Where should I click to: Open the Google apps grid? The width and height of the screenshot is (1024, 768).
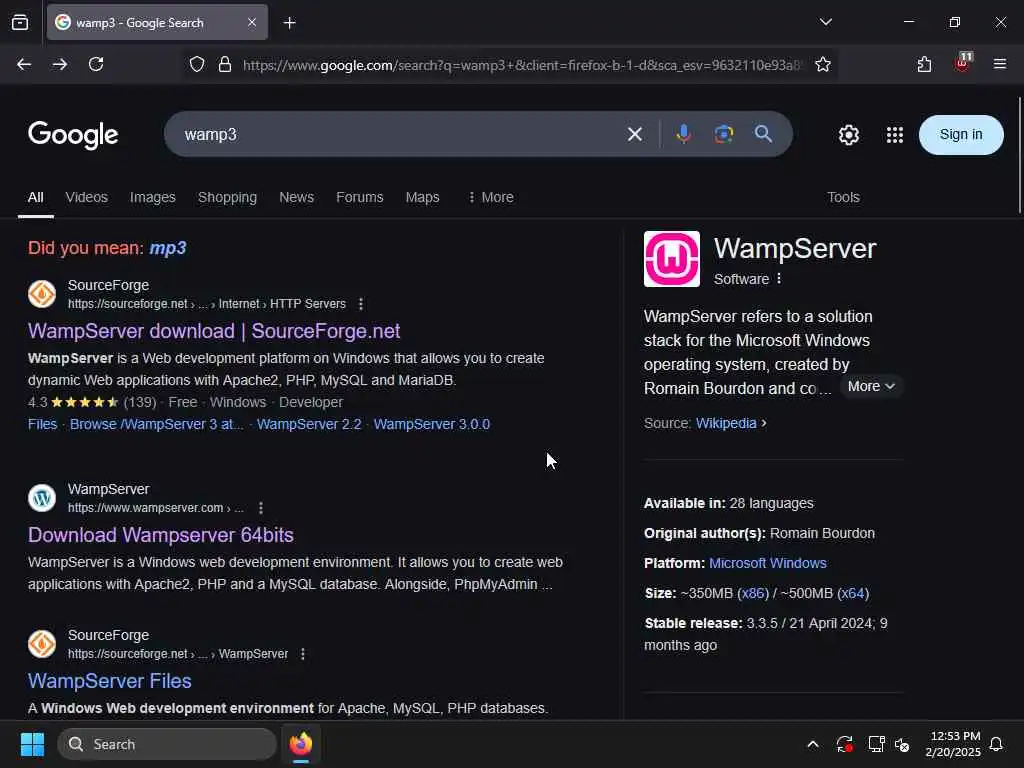895,135
